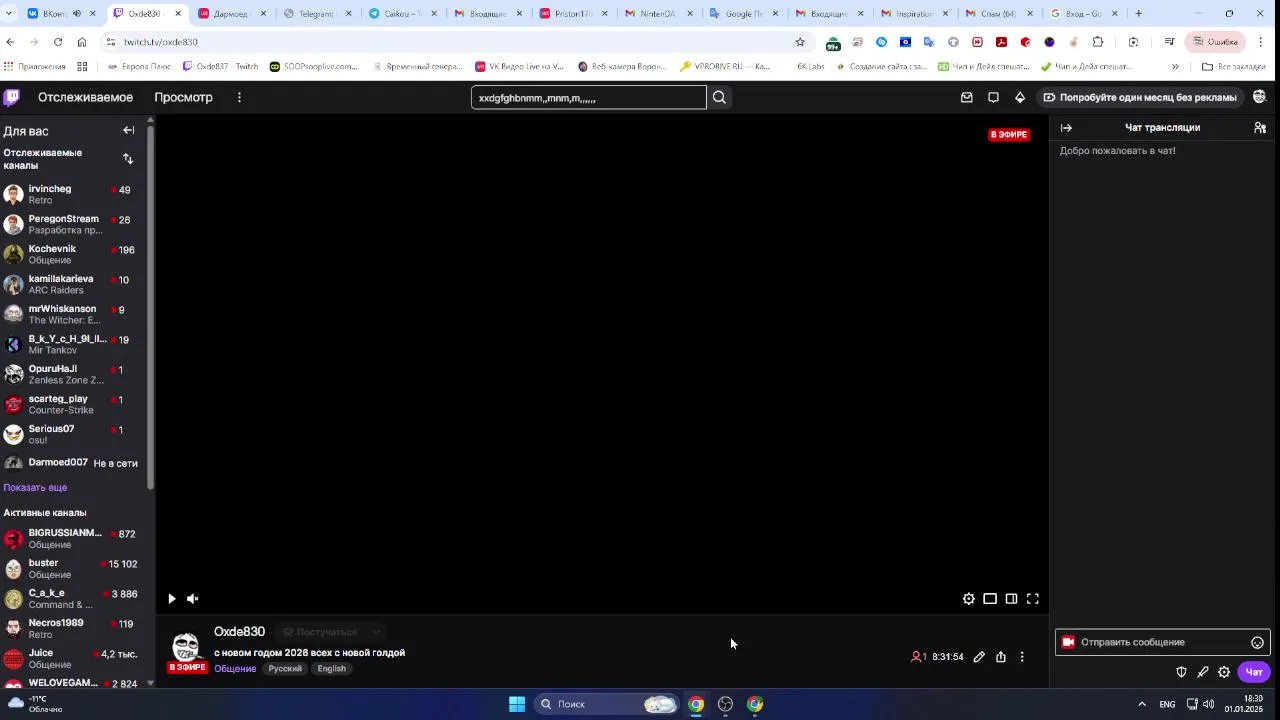The image size is (1280, 720).
Task: Open the Chrome extensions puzzle icon
Action: click(x=1098, y=42)
